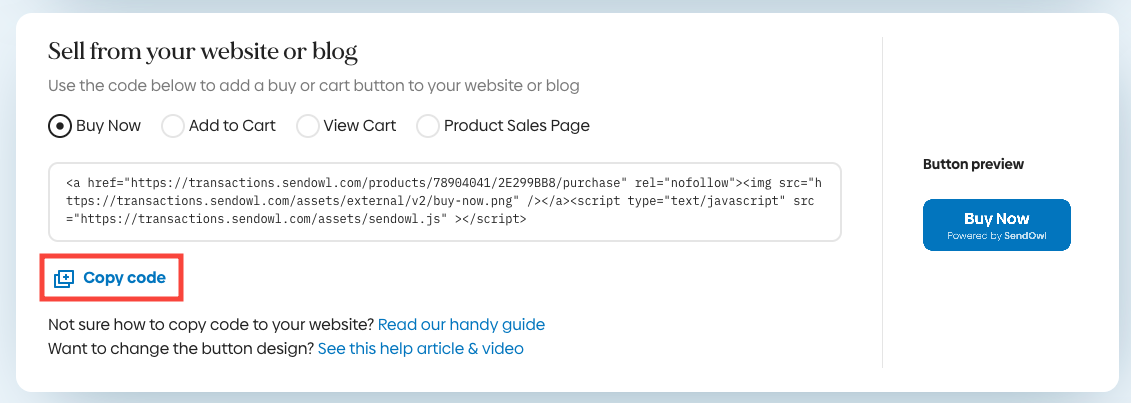Click the Copy code clipboard icon
The image size is (1131, 403).
tap(64, 278)
